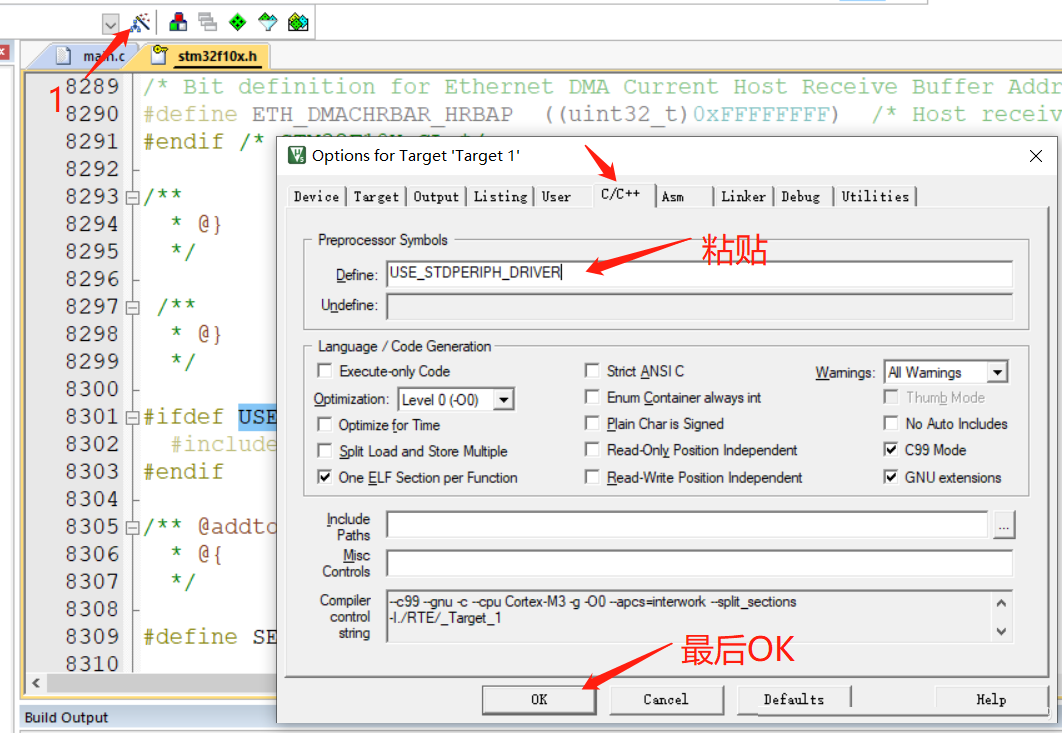Open the Output tab
Screen dimensions: 1062x733
[436, 196]
